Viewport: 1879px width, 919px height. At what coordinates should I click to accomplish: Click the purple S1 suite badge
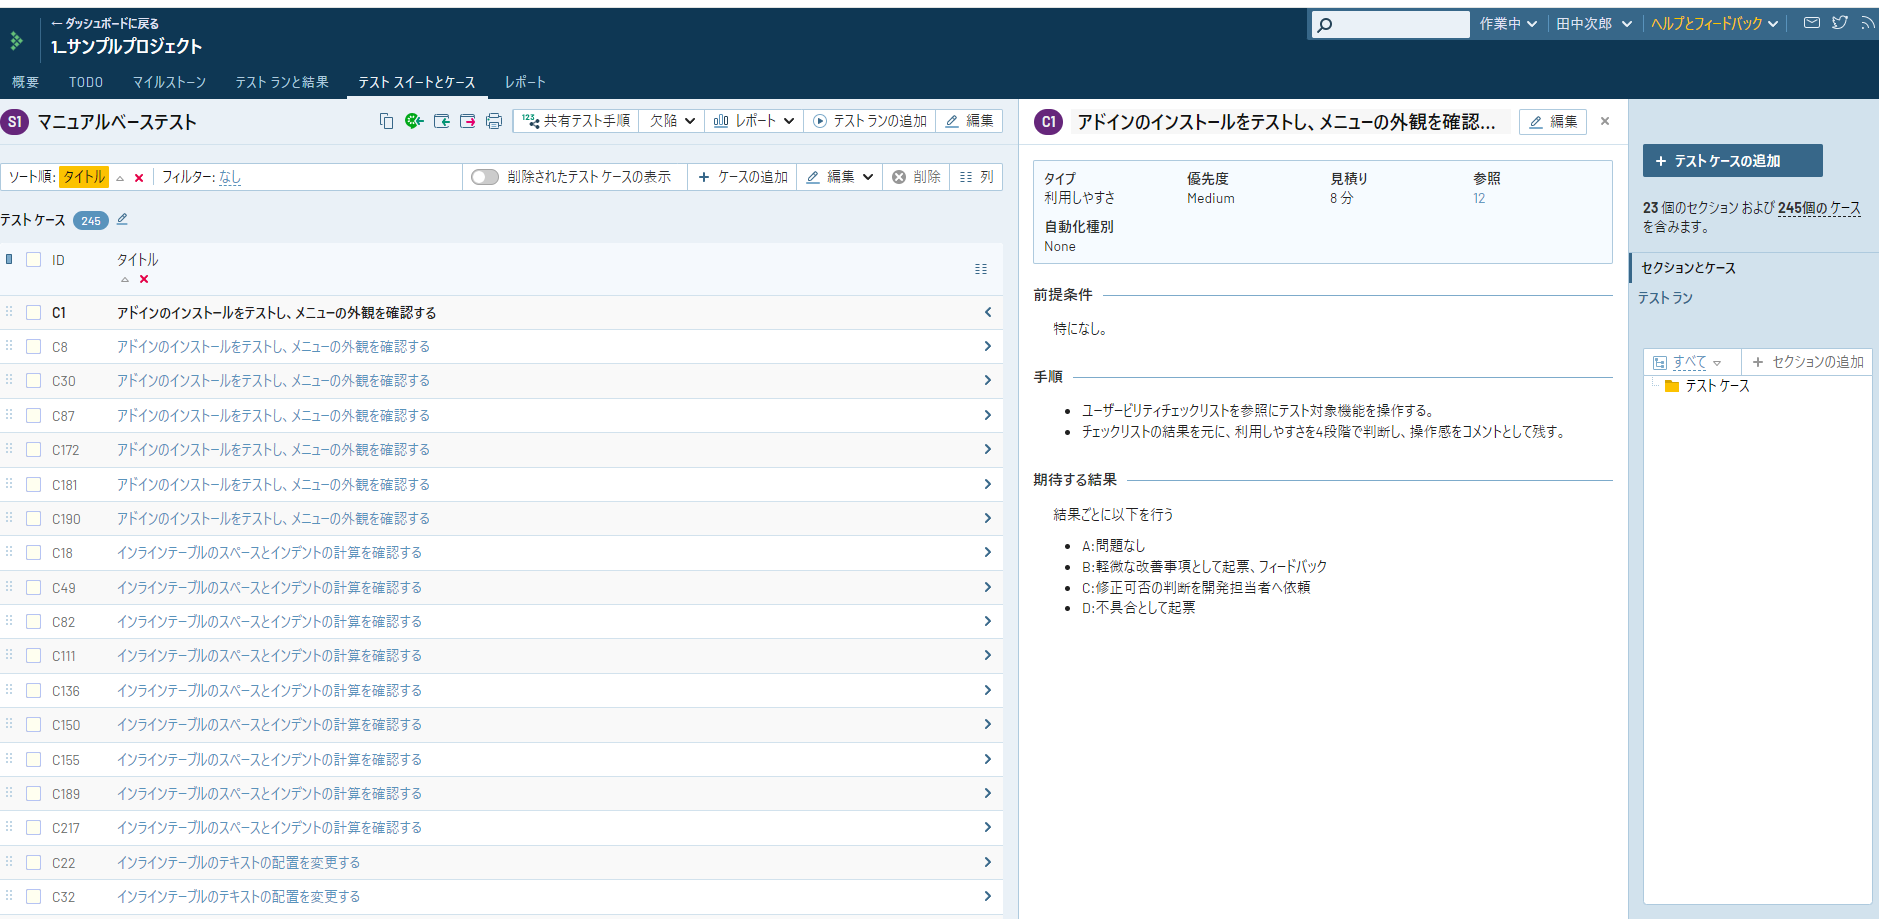(15, 122)
